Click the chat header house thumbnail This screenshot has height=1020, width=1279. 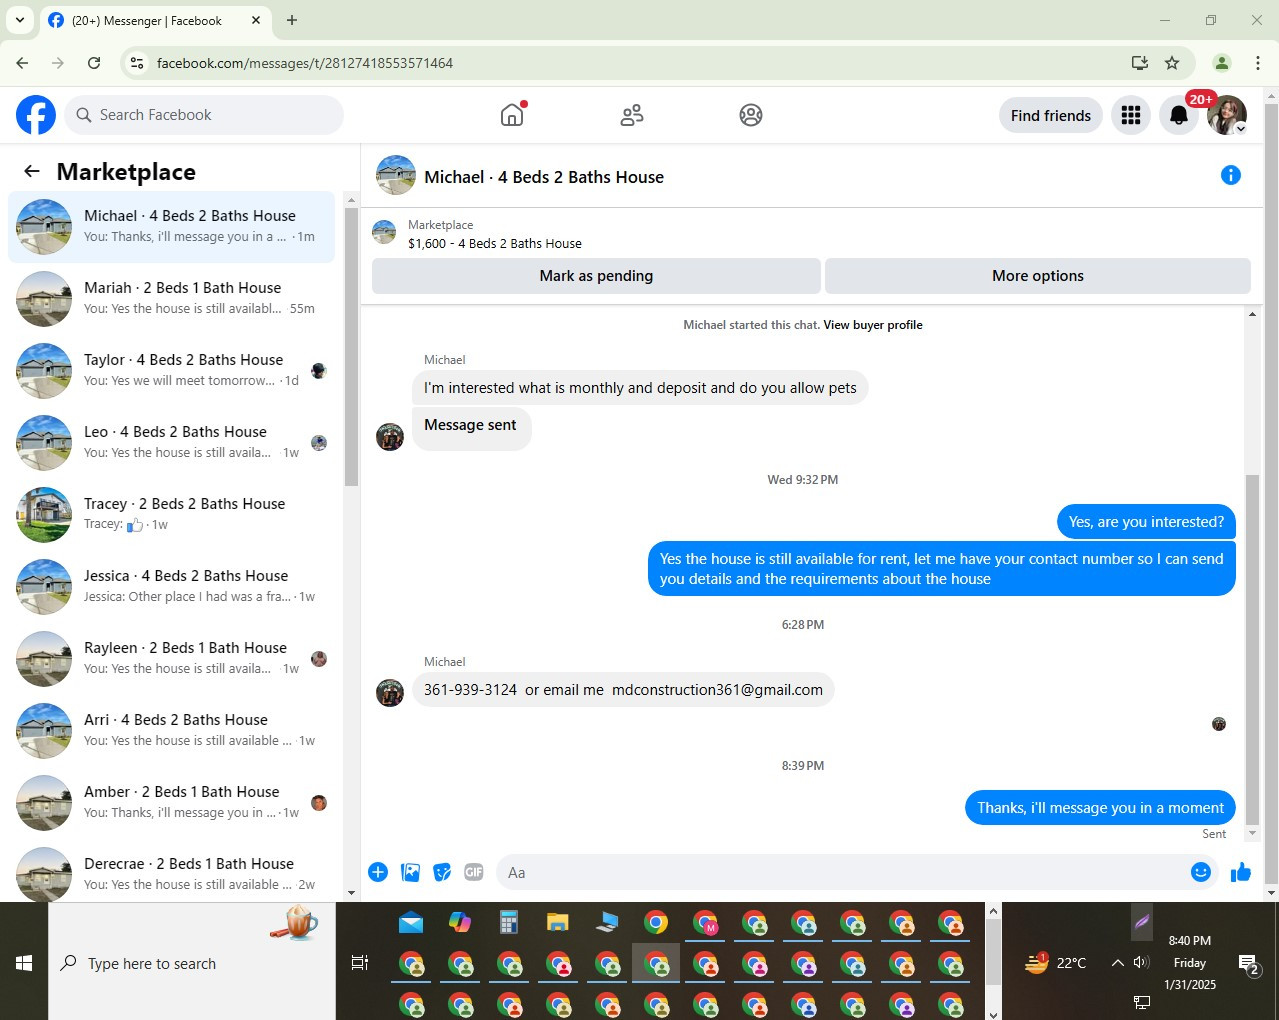[x=396, y=175]
